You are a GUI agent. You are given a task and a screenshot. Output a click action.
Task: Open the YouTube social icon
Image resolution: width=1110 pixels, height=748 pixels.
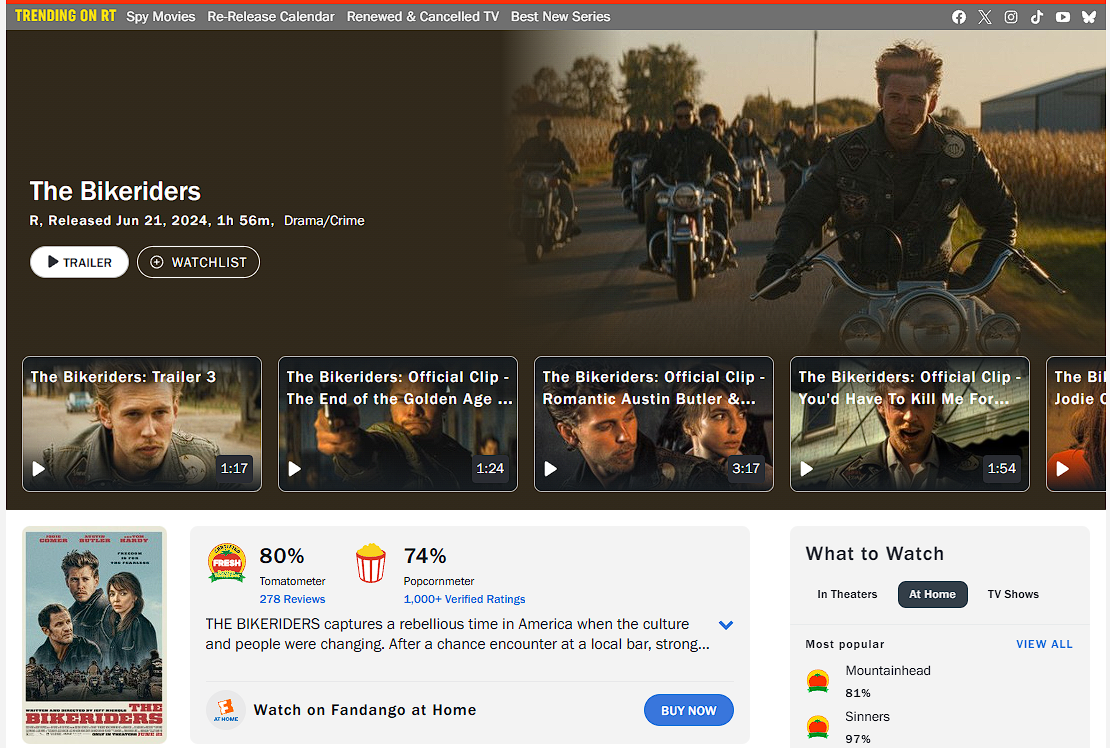click(x=1063, y=17)
